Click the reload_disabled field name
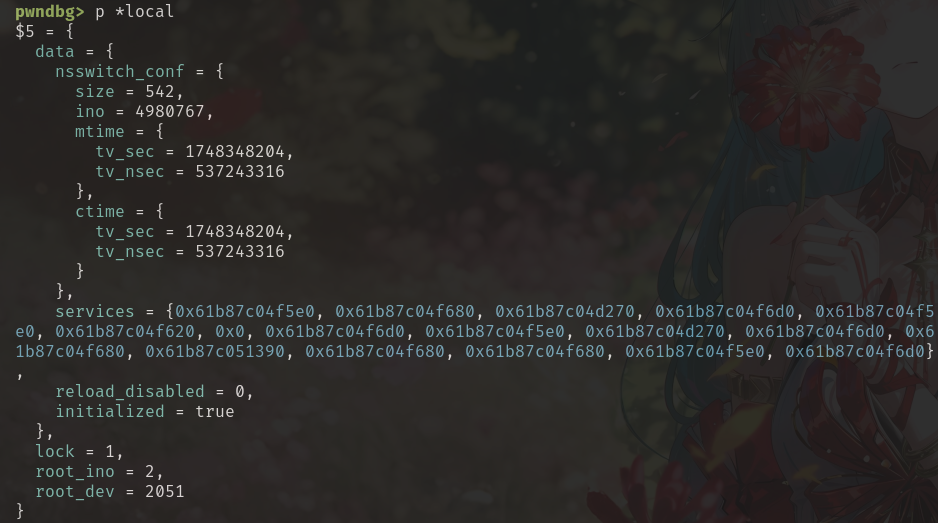The height and width of the screenshot is (523, 938). click(x=130, y=391)
